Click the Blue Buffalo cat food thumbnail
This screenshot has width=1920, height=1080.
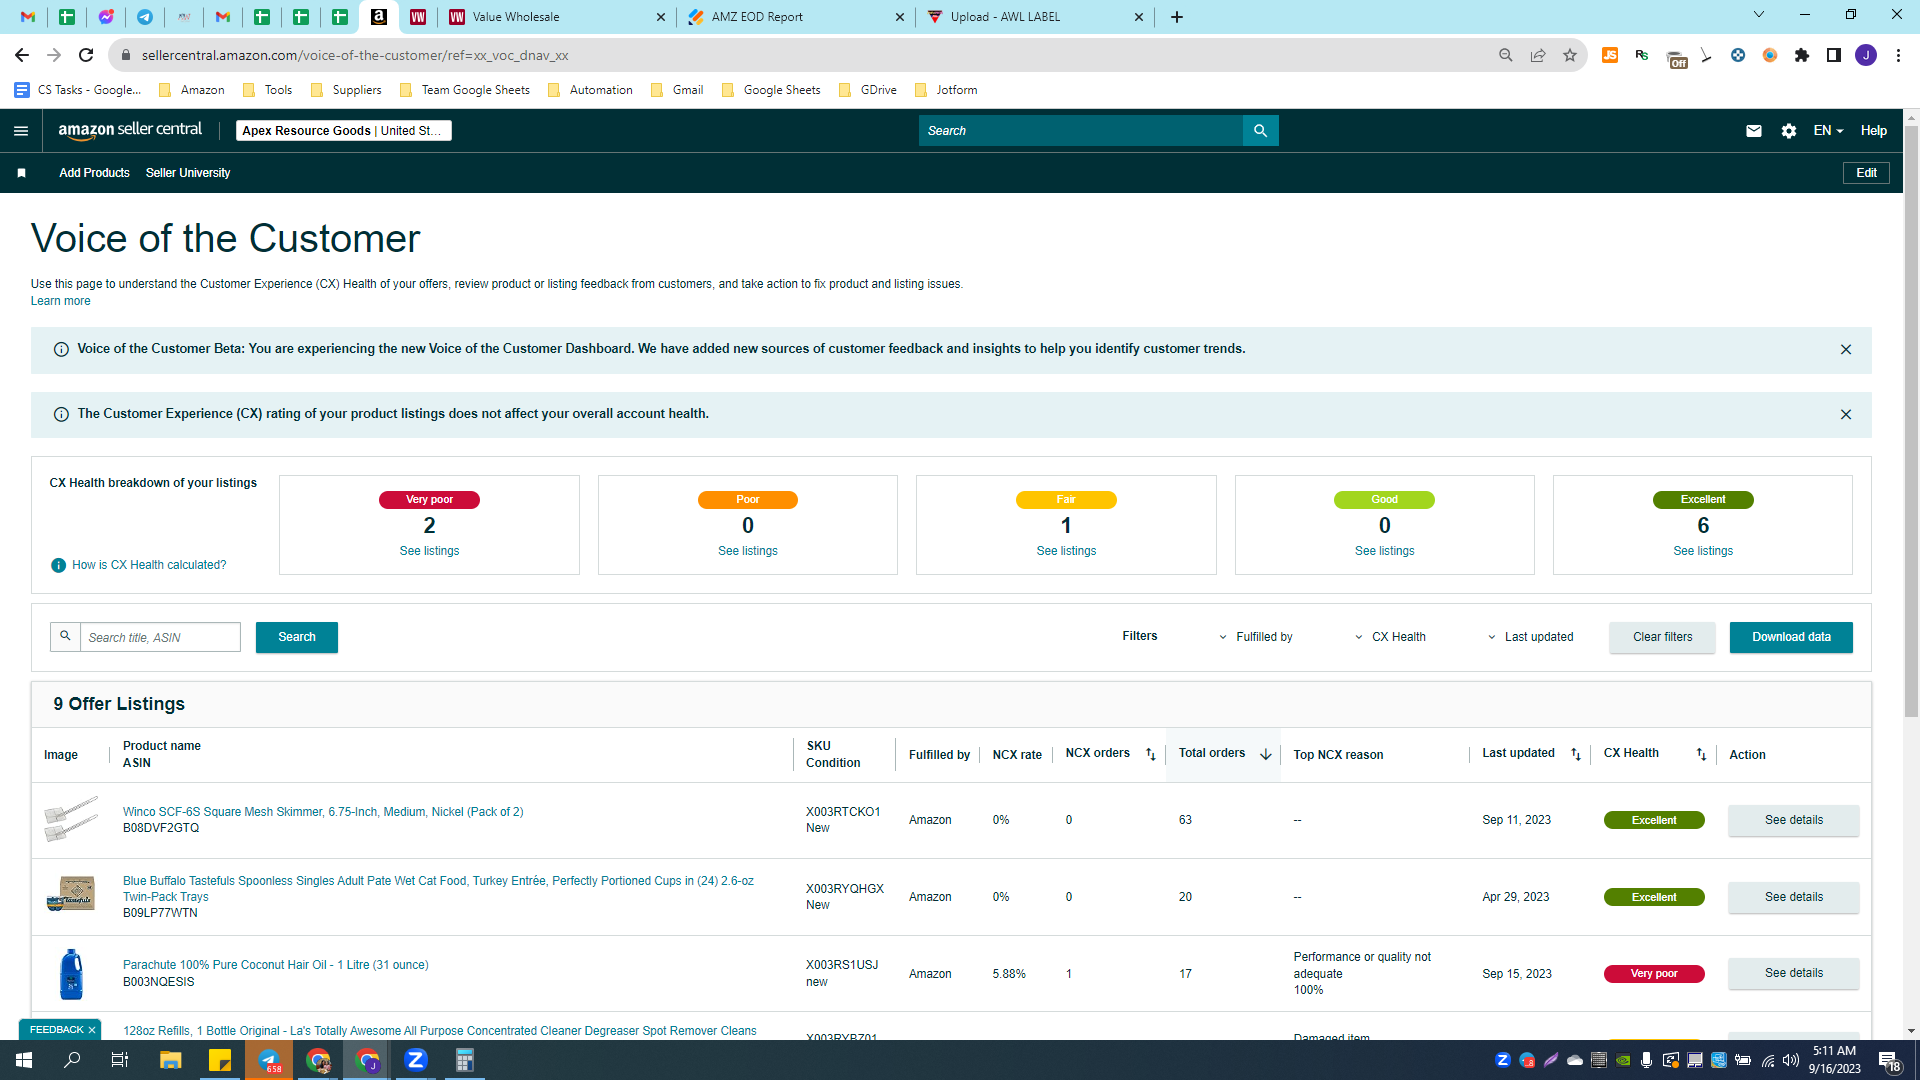click(x=71, y=893)
